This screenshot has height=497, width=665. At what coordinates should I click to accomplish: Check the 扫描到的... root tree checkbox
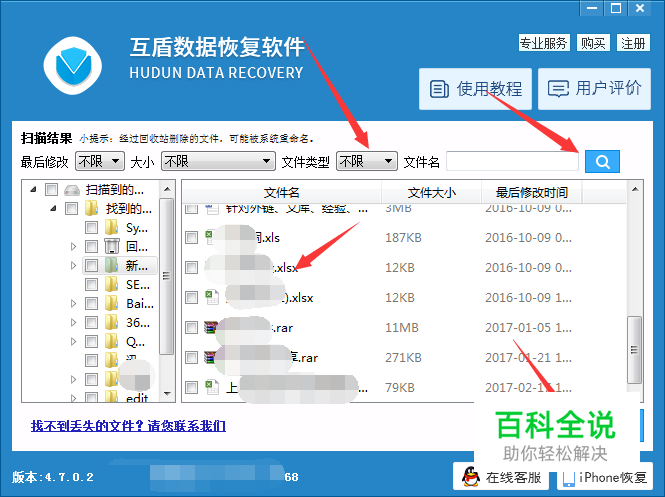point(51,190)
